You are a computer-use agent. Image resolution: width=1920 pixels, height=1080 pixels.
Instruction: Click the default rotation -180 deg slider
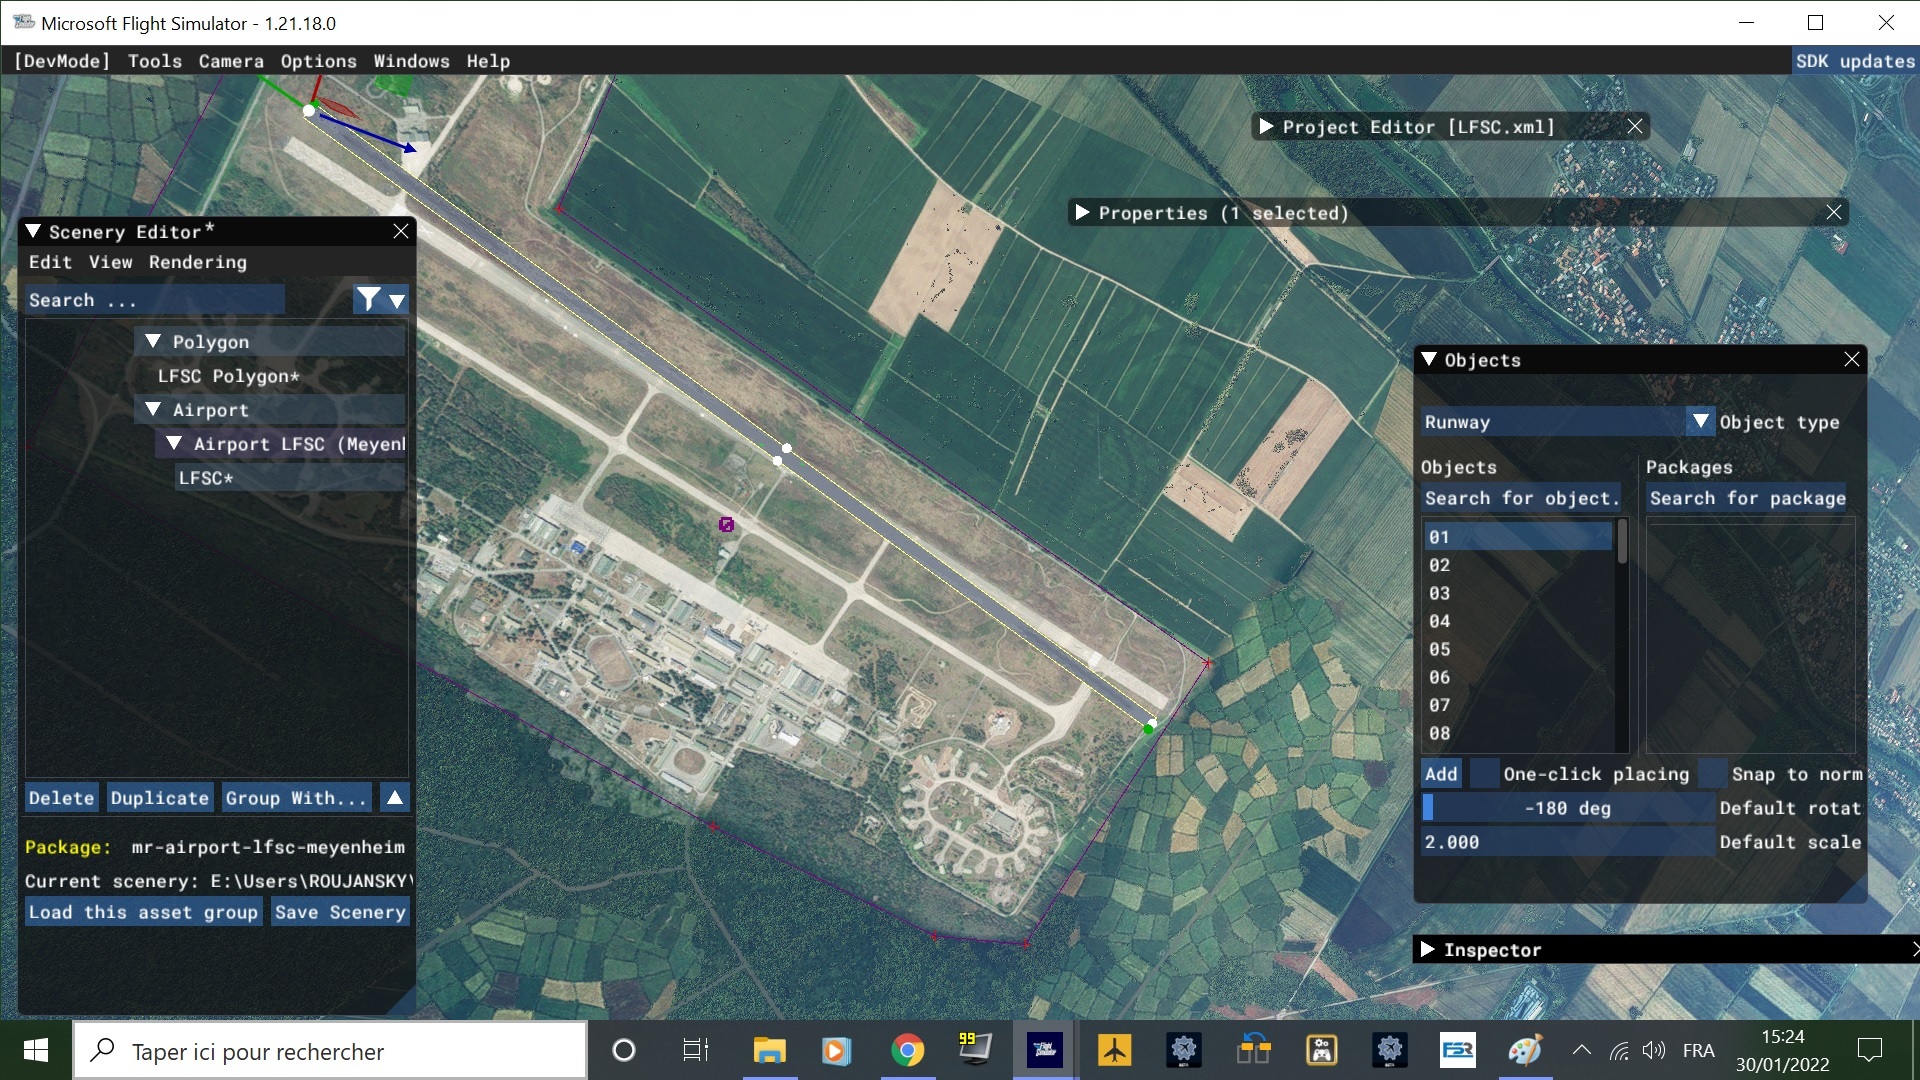[x=1567, y=808]
